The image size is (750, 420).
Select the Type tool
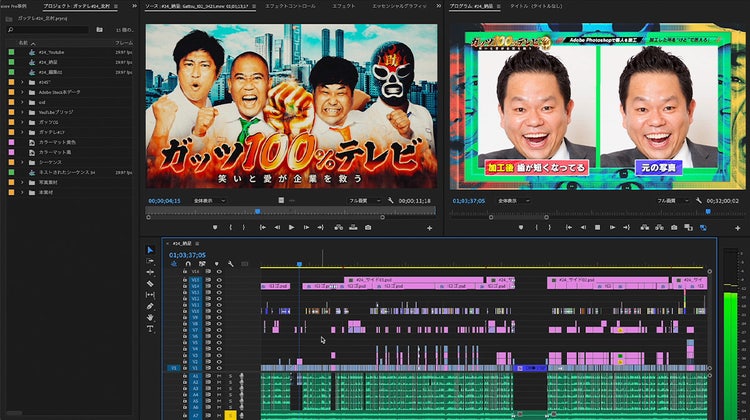(x=150, y=329)
